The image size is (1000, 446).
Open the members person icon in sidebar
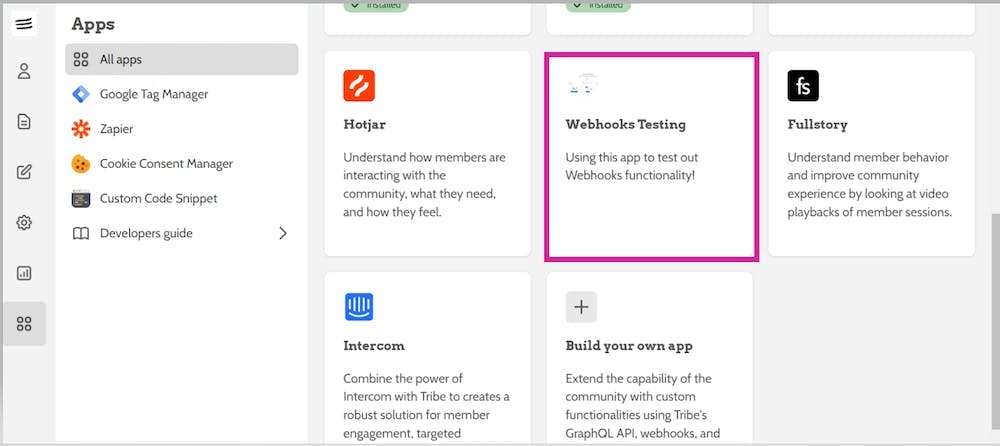pos(24,71)
